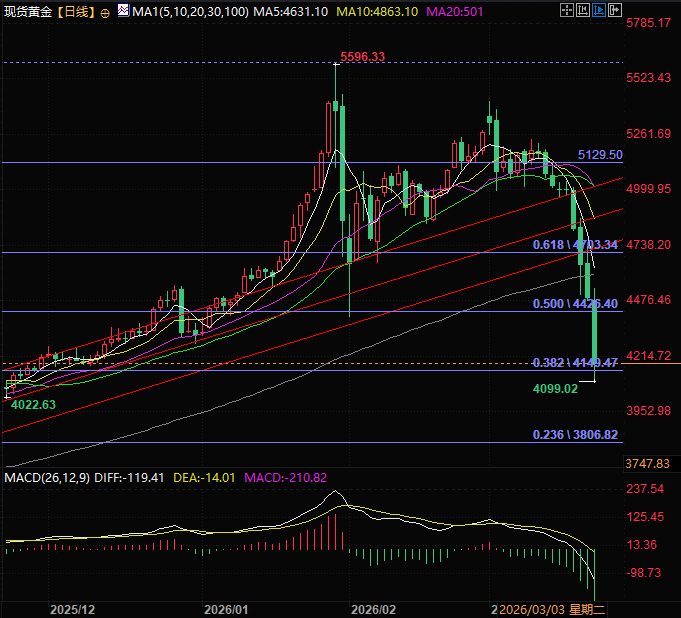
Task: Click the 4214.72 price axis value
Action: [648, 356]
